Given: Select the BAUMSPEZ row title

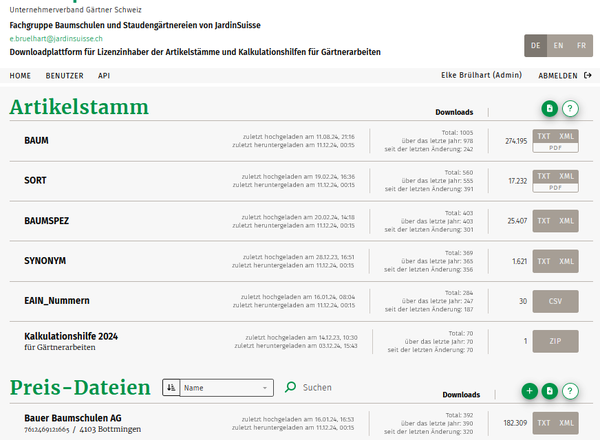Looking at the screenshot, I should click(47, 221).
